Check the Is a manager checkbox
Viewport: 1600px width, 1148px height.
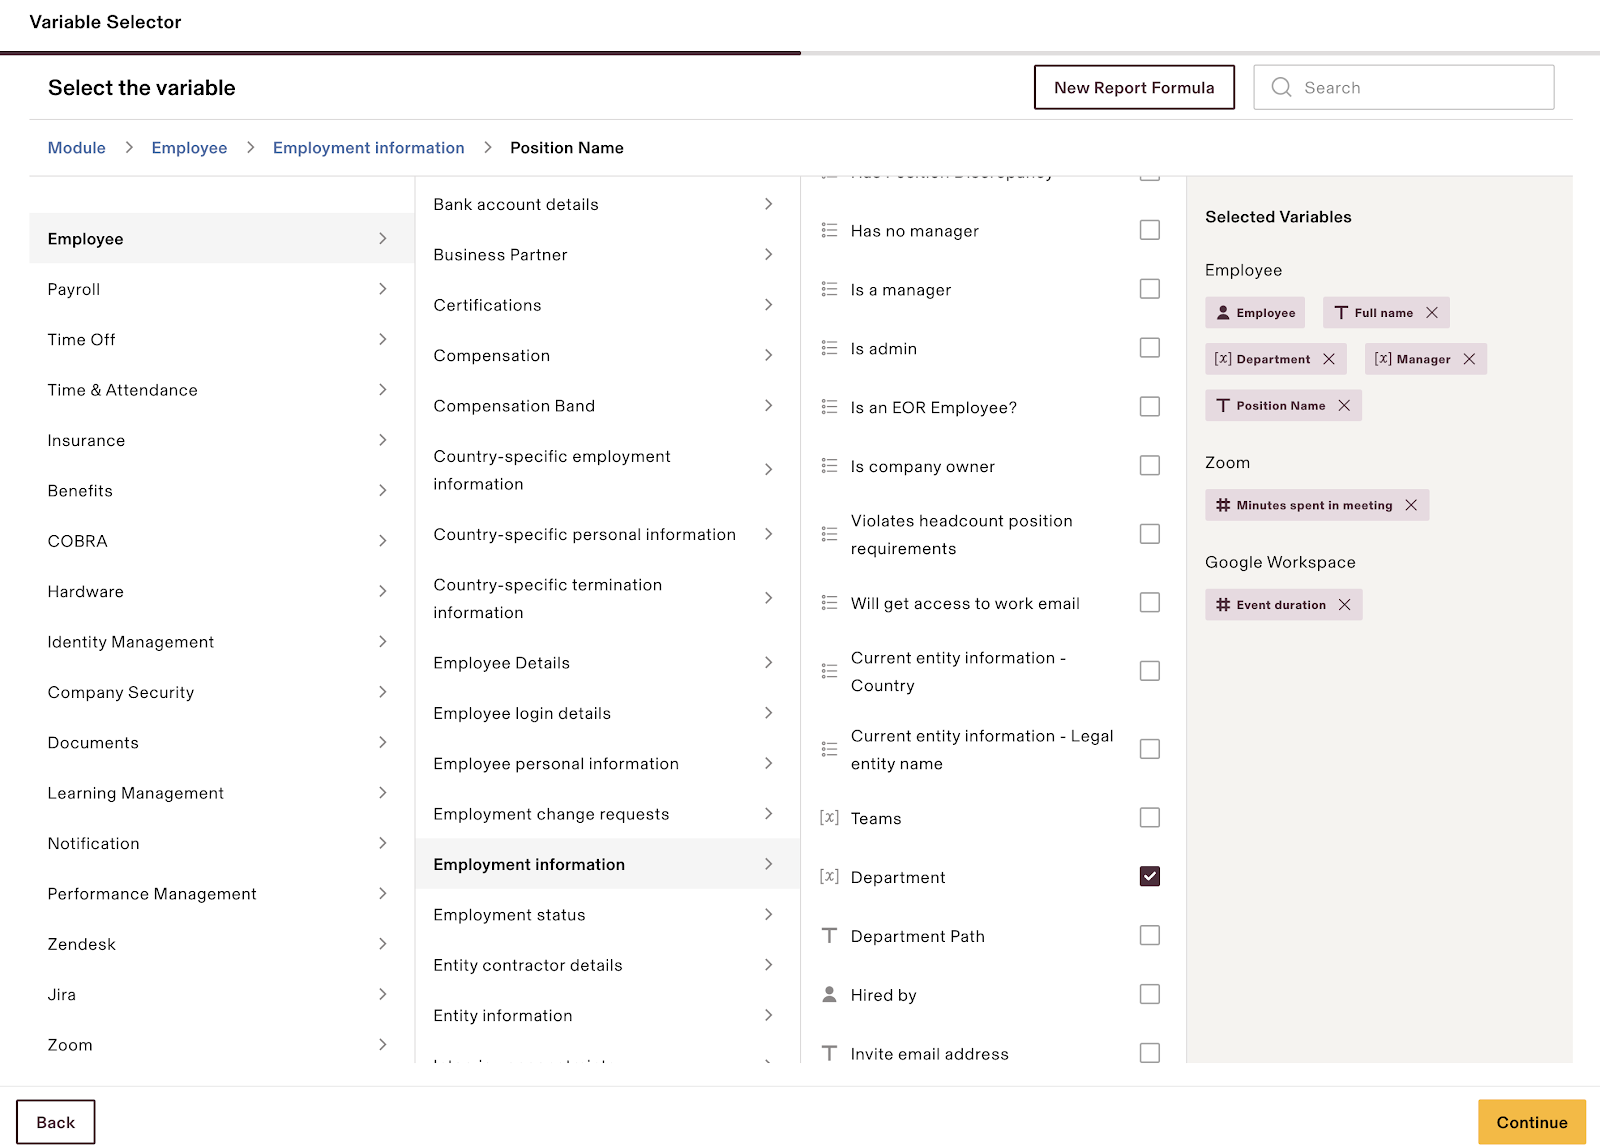pyautogui.click(x=1150, y=289)
